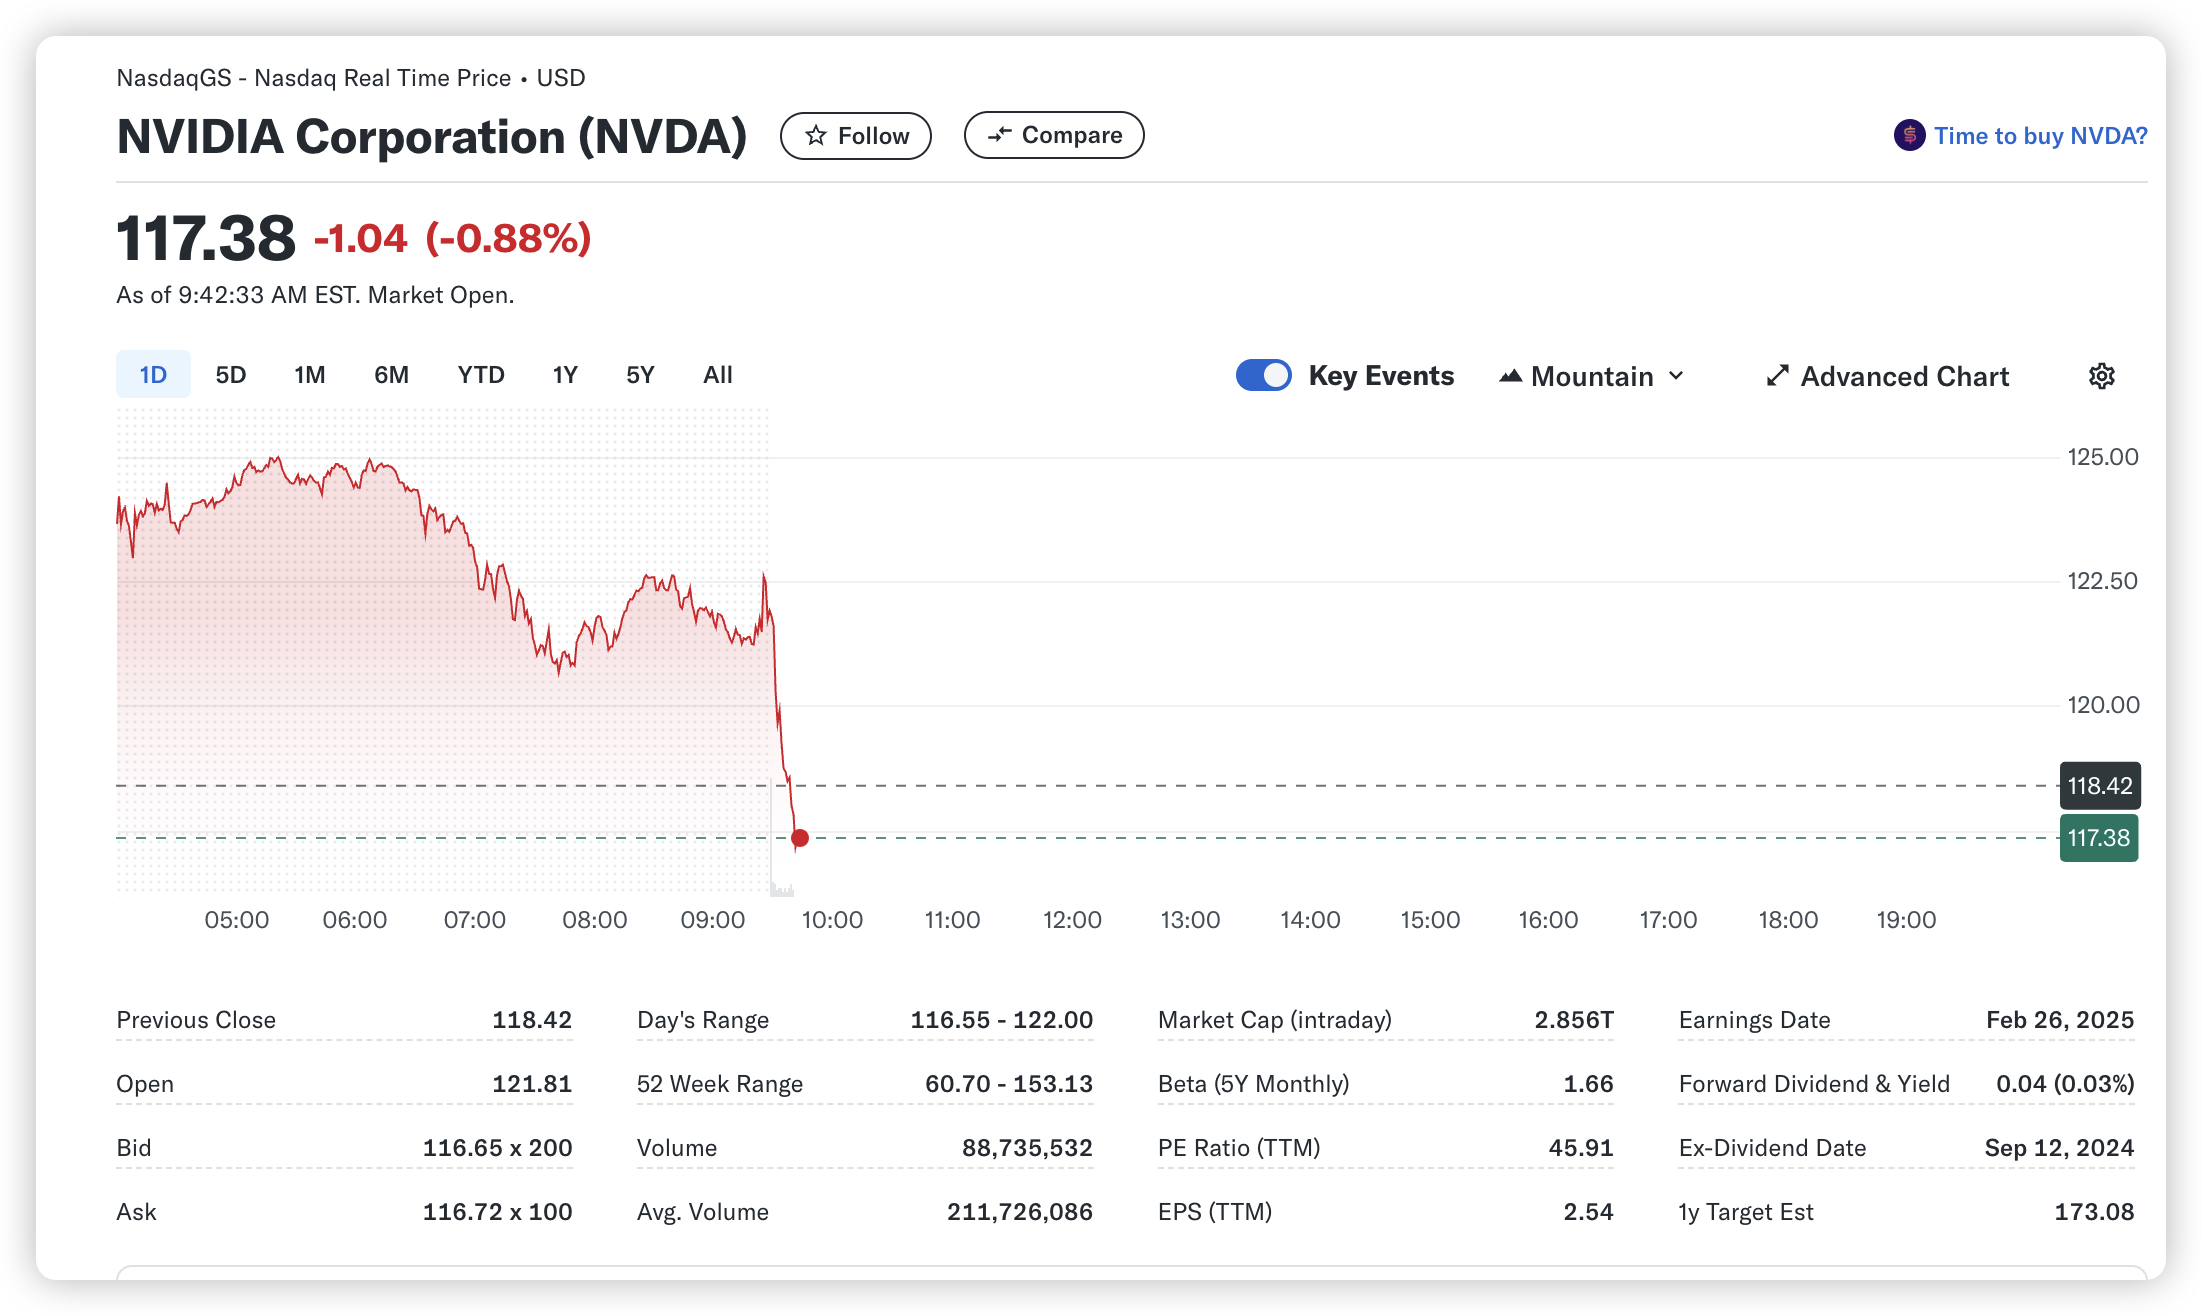This screenshot has height=1316, width=2202.
Task: Click the 'As of 9:42:33 AM EST' timestamp
Action: tap(315, 295)
